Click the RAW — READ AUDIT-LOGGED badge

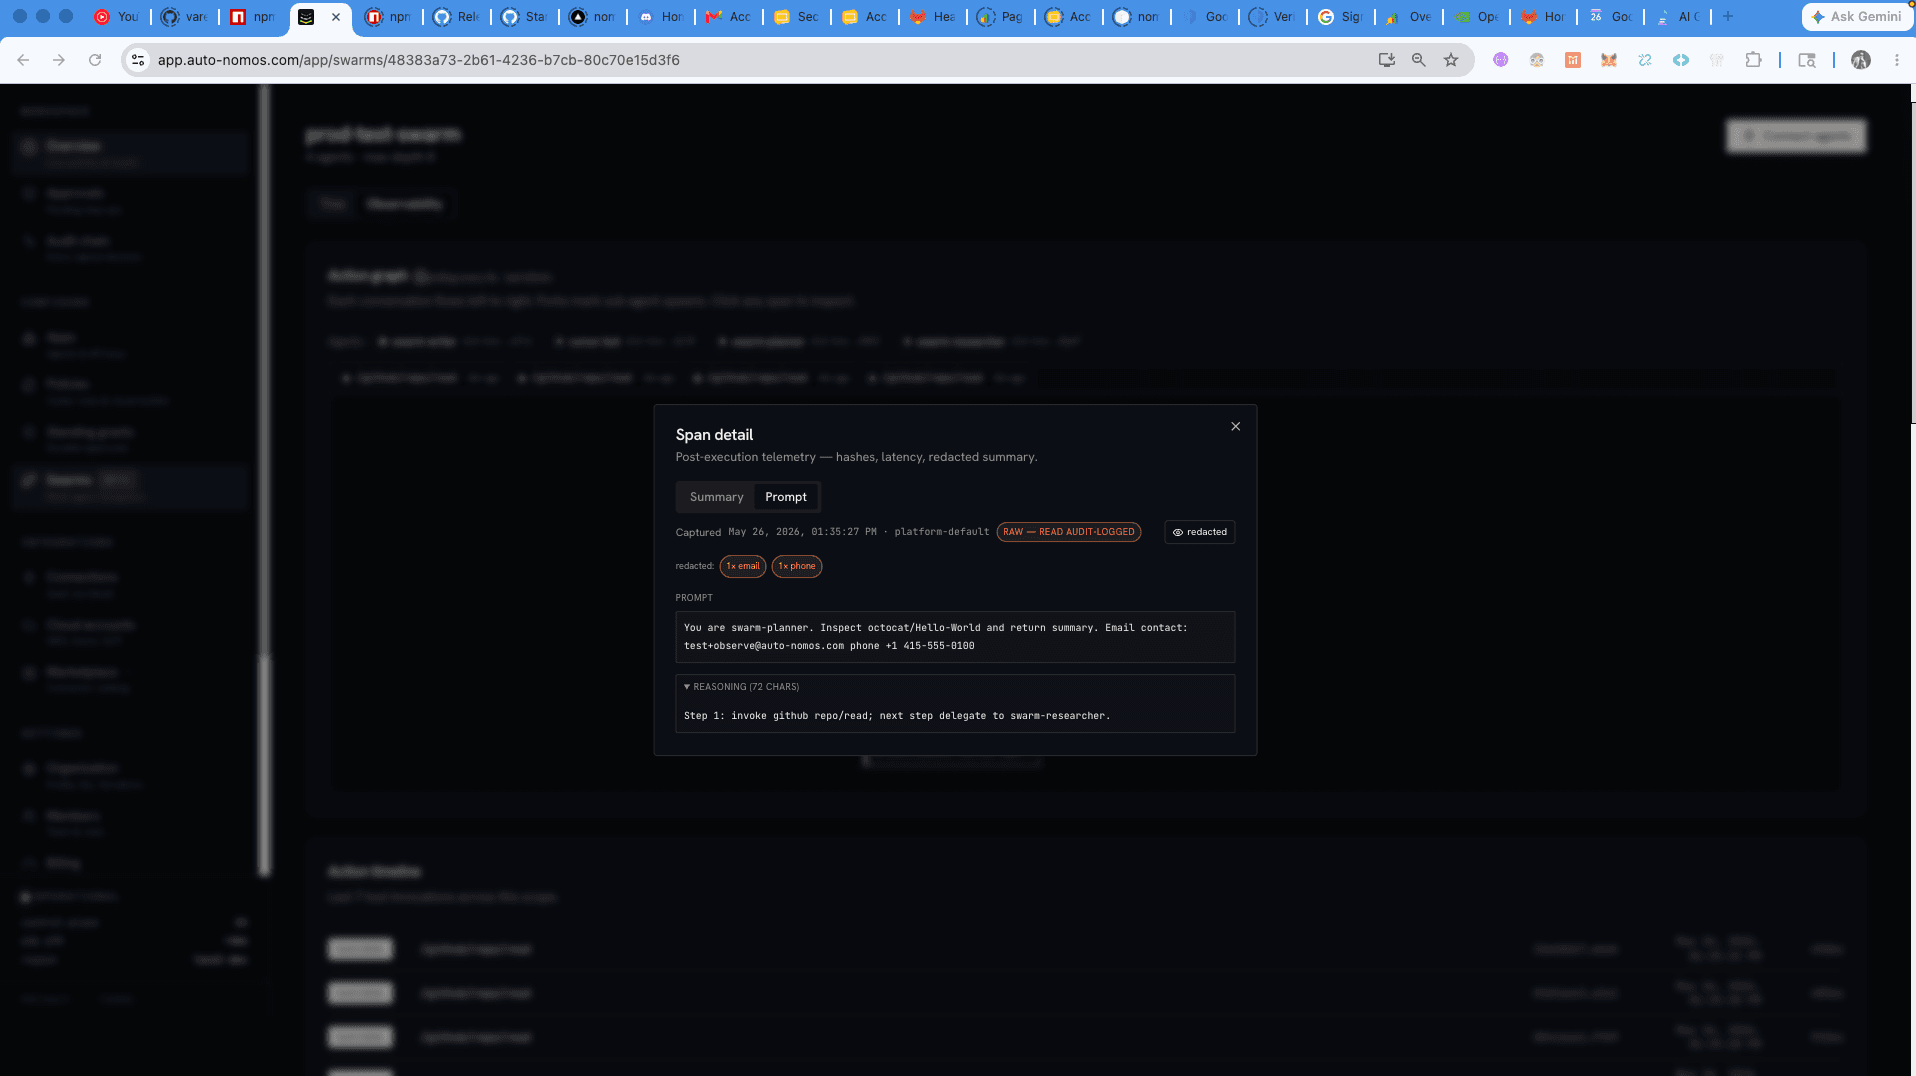point(1068,532)
